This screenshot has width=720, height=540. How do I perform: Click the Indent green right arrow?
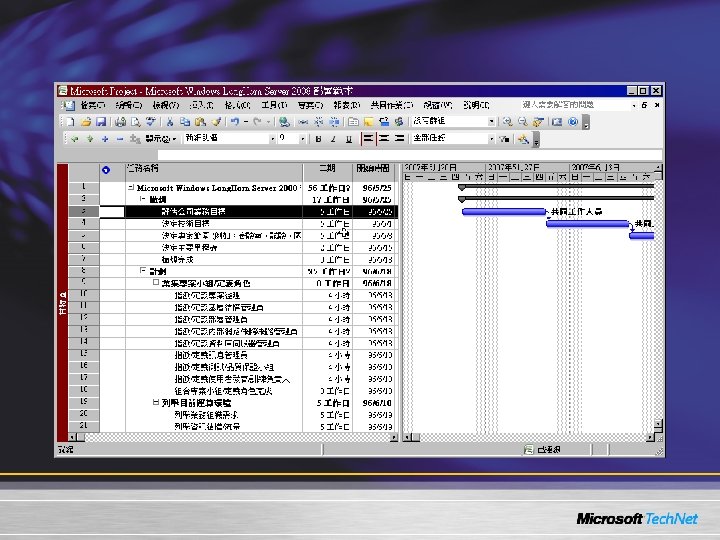point(90,139)
